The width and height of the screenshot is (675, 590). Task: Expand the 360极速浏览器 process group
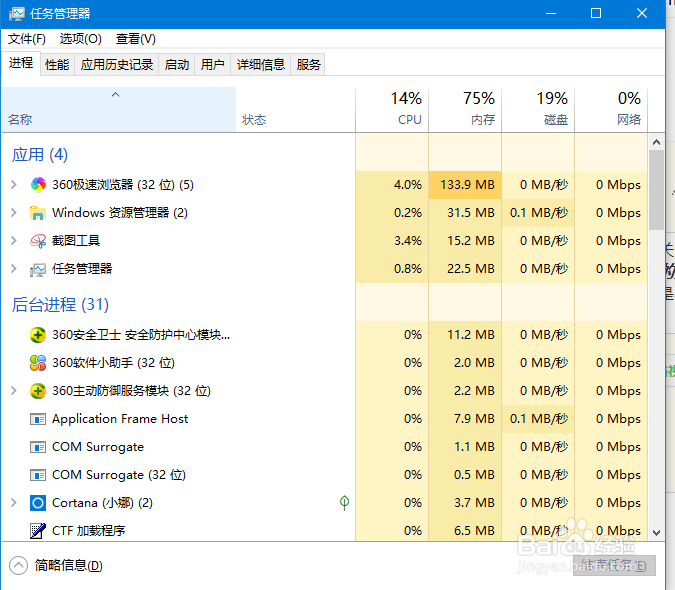pos(14,185)
